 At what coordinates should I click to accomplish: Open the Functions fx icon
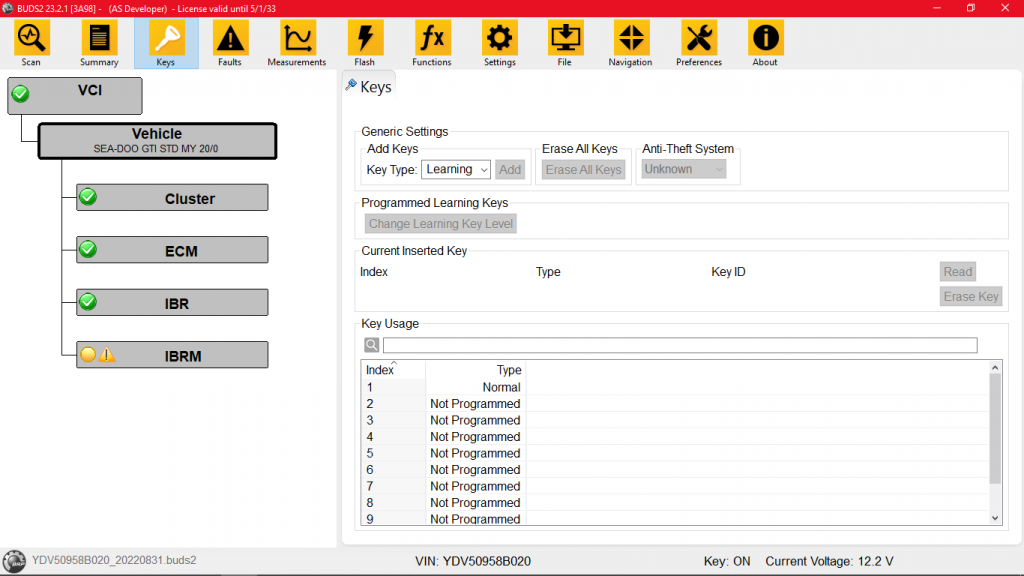click(432, 39)
